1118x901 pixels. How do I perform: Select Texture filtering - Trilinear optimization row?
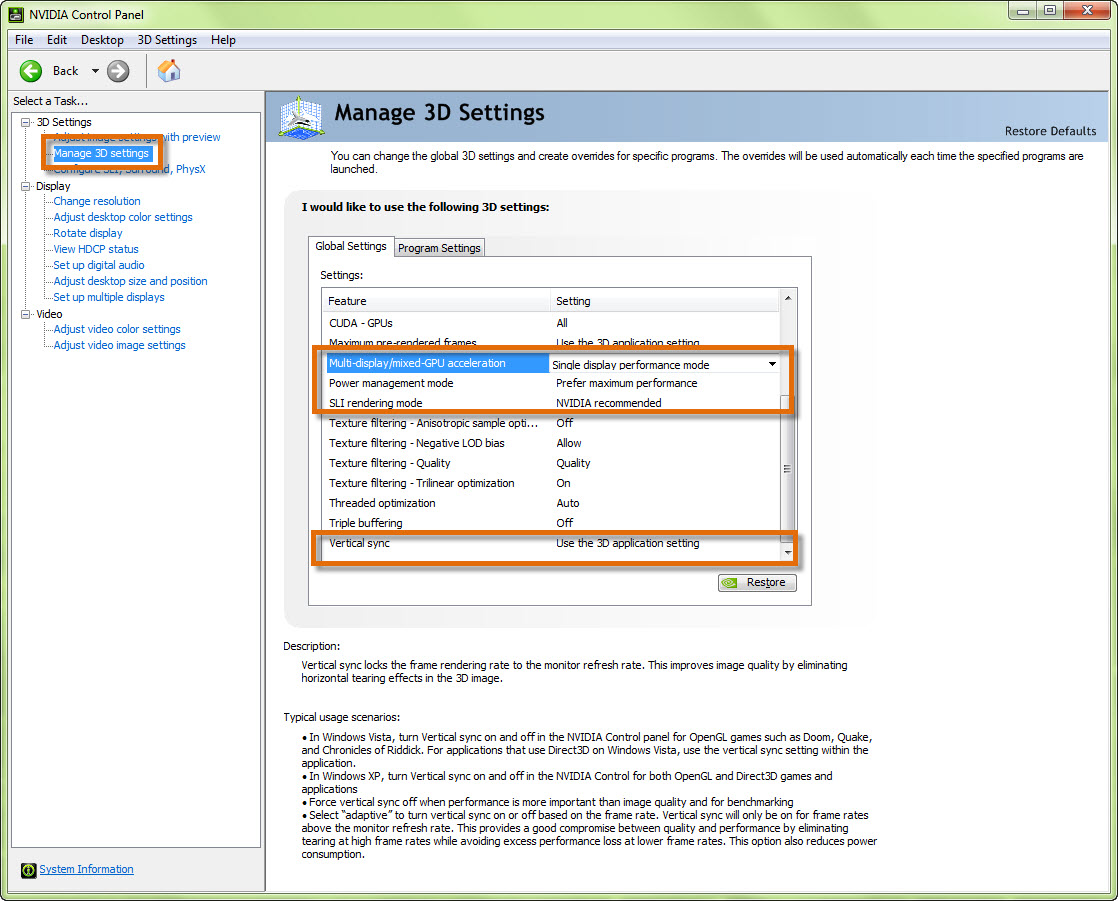click(x=552, y=483)
